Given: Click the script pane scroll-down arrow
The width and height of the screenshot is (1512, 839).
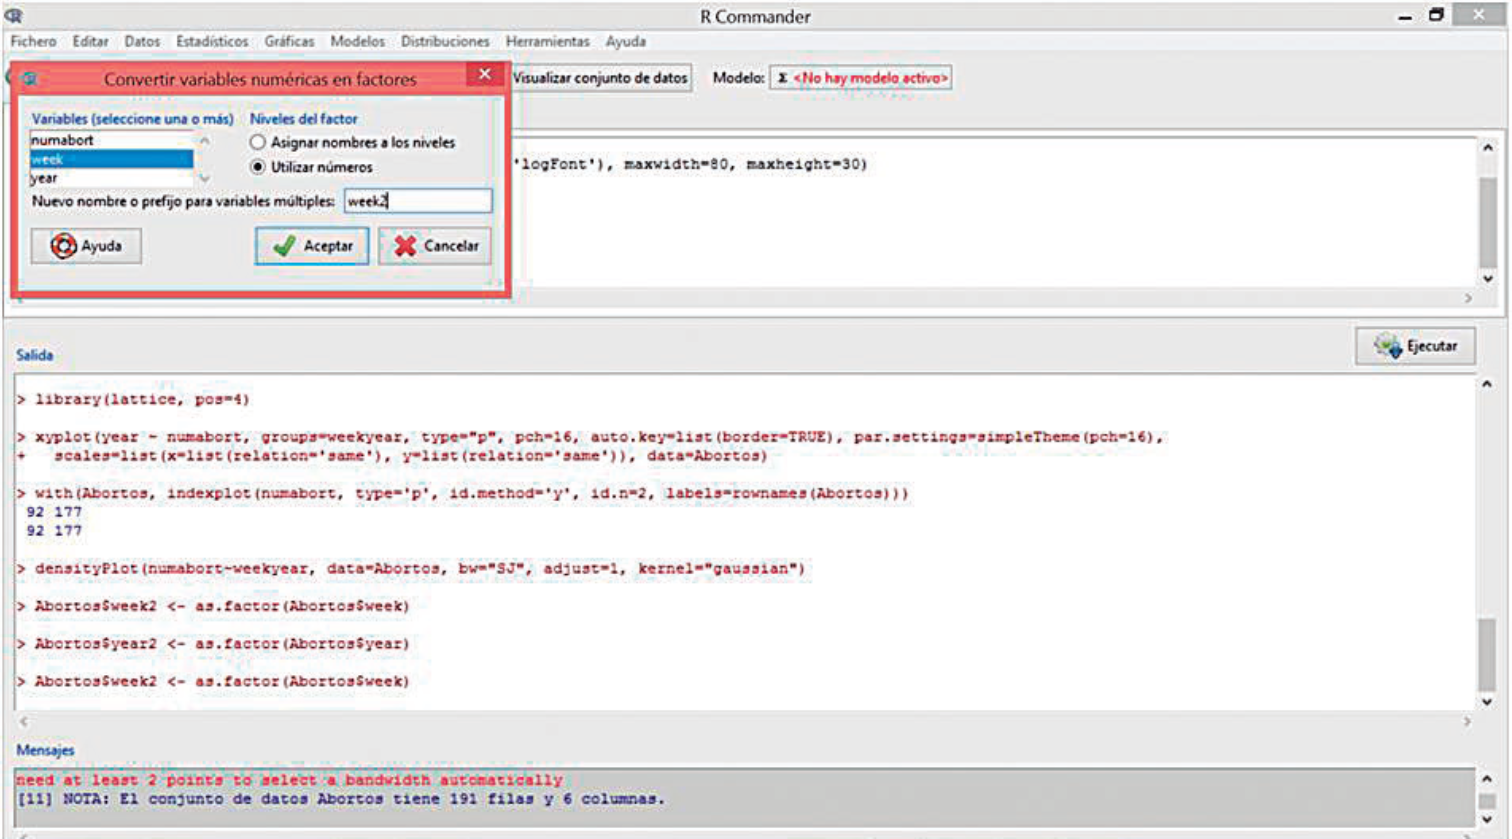Looking at the screenshot, I should pyautogui.click(x=1488, y=279).
